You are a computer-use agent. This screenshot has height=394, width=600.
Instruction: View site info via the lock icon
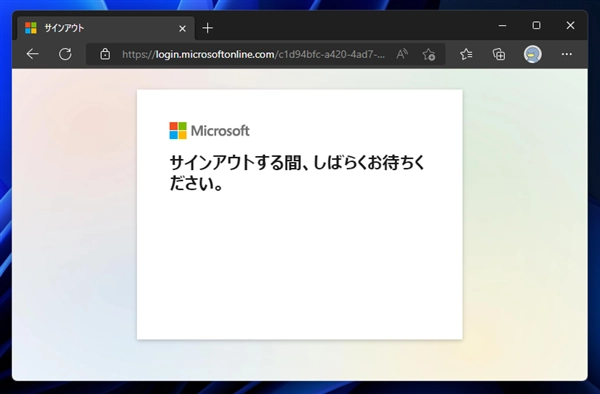105,54
